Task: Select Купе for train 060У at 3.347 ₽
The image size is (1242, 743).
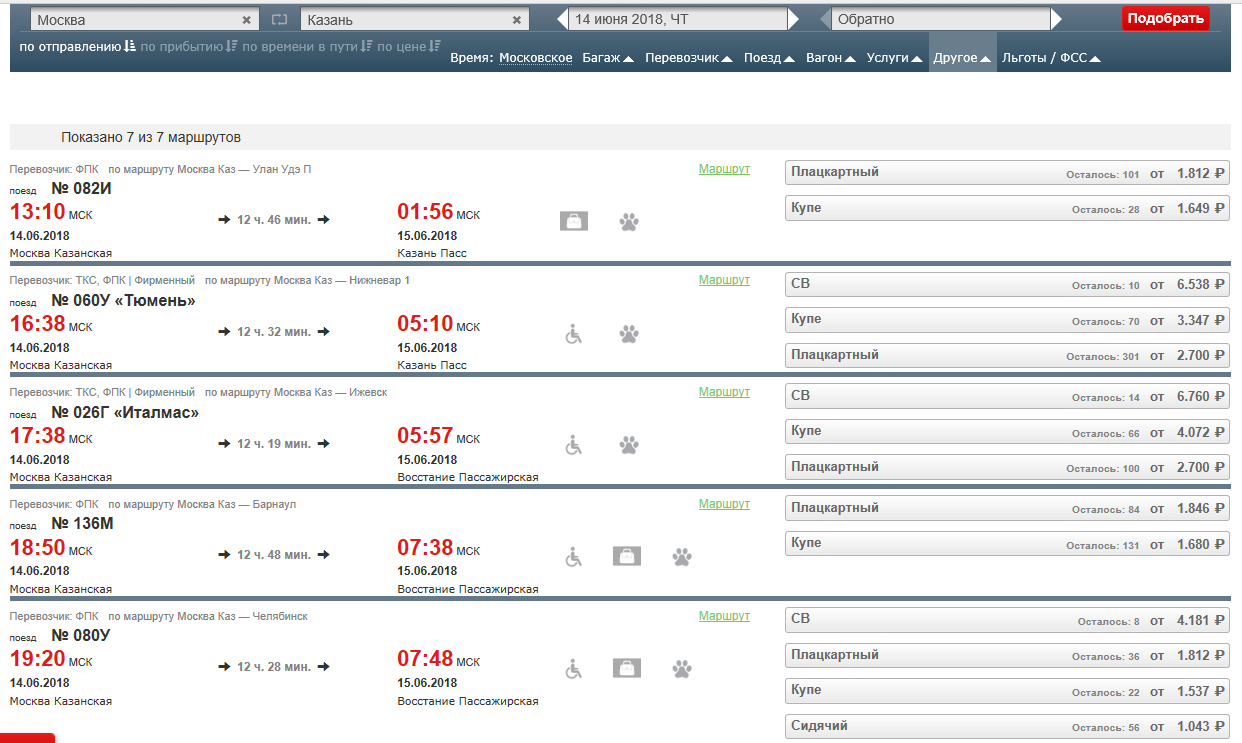Action: click(x=1007, y=320)
